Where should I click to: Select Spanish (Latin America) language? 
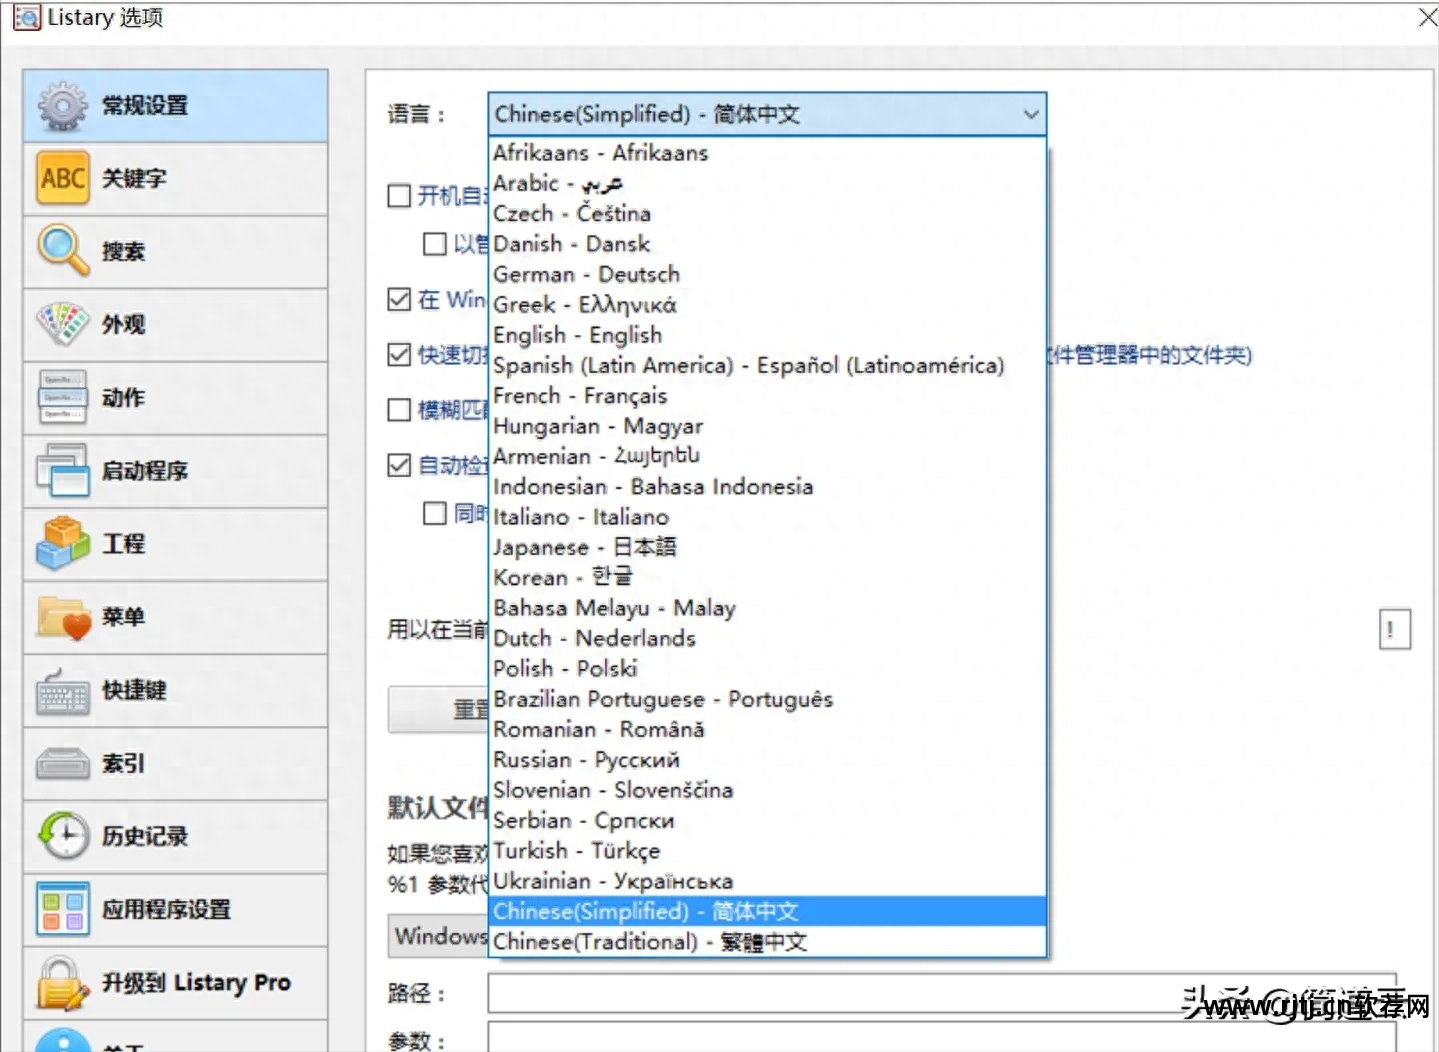click(x=768, y=365)
